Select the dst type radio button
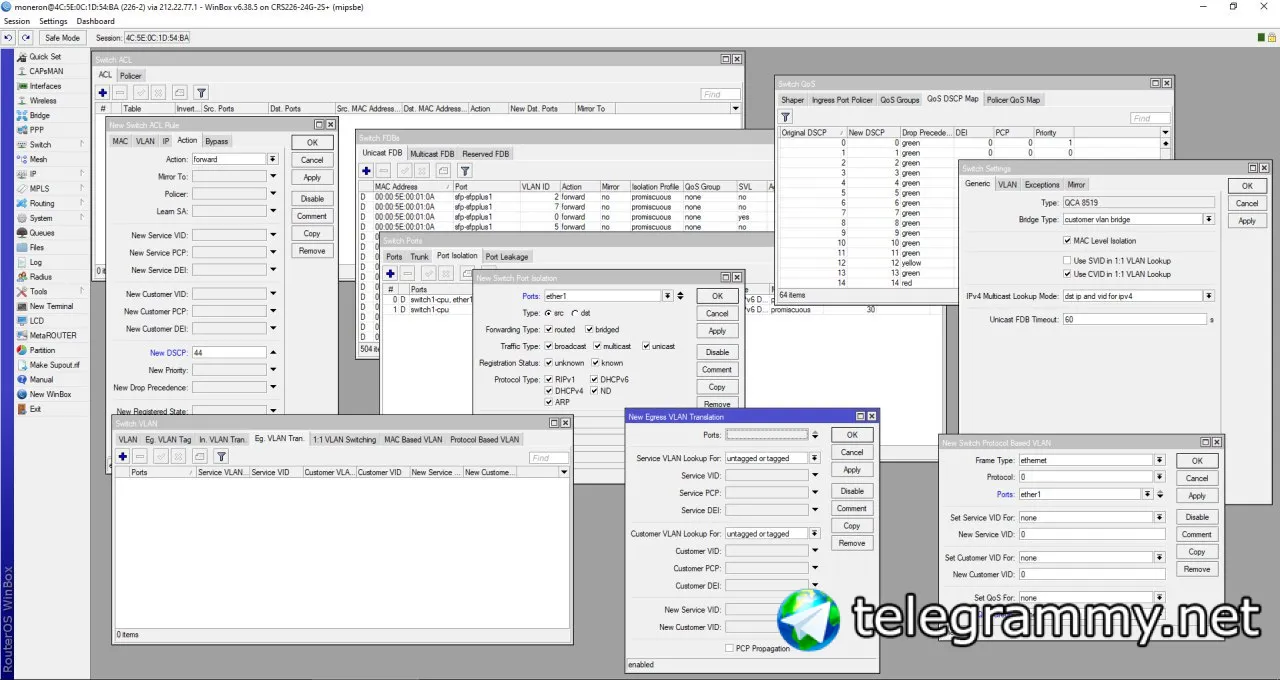The height and width of the screenshot is (680, 1280). 574,313
